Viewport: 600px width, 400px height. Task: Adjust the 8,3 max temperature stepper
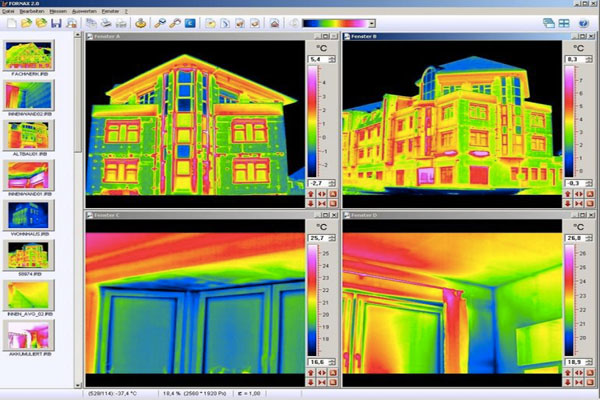pyautogui.click(x=589, y=59)
